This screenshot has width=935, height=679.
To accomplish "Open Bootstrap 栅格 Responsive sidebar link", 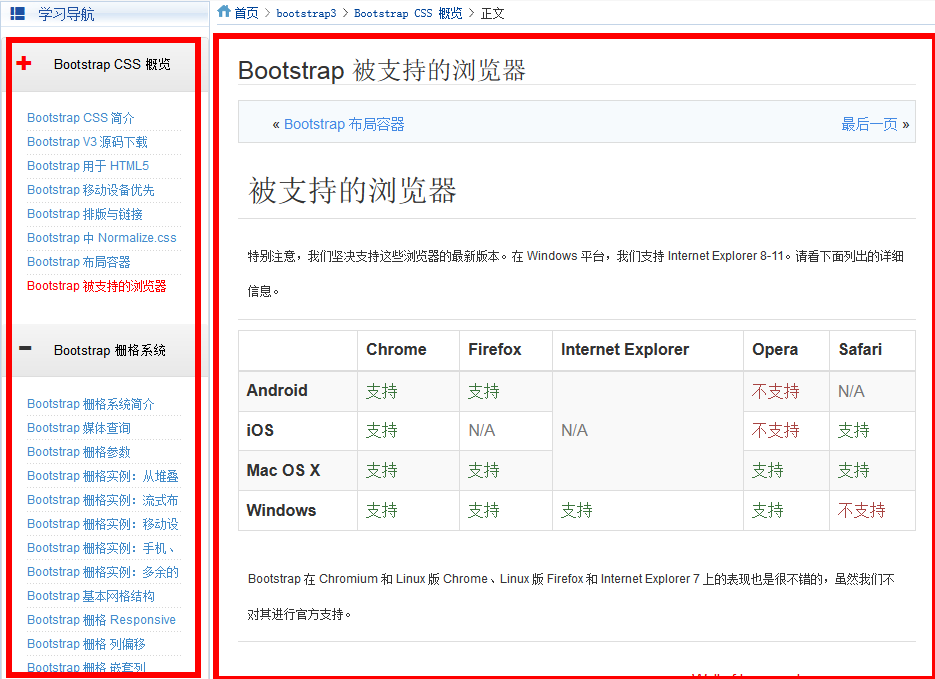I will click(x=101, y=620).
